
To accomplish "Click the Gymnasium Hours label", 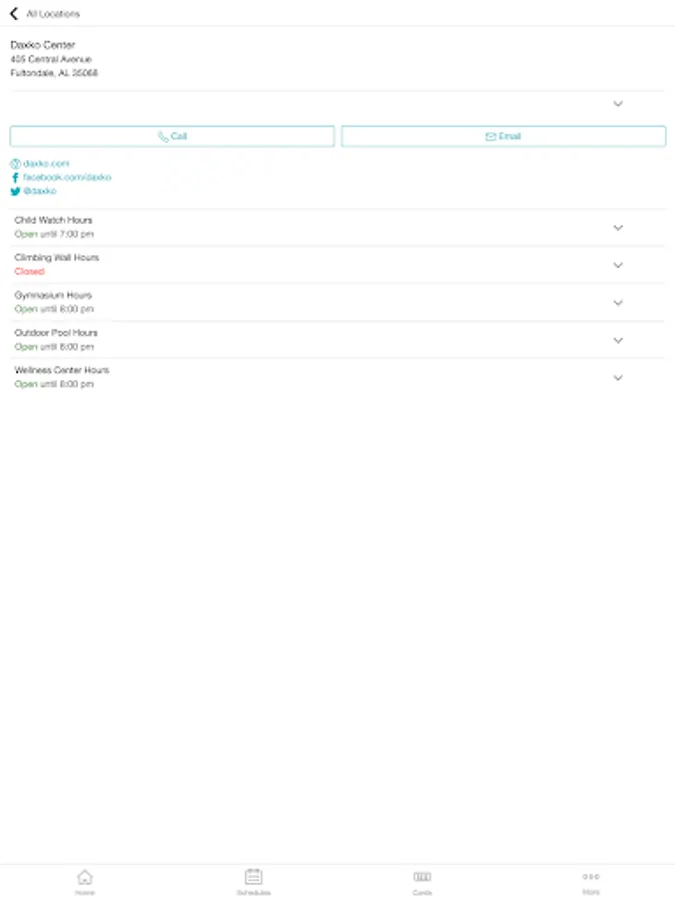I will click(53, 295).
